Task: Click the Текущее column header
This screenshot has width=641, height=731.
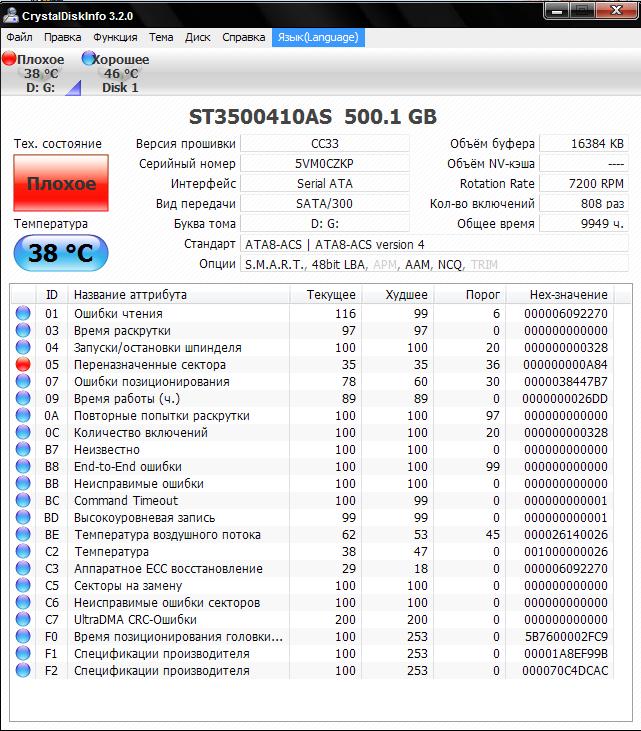Action: pos(326,295)
